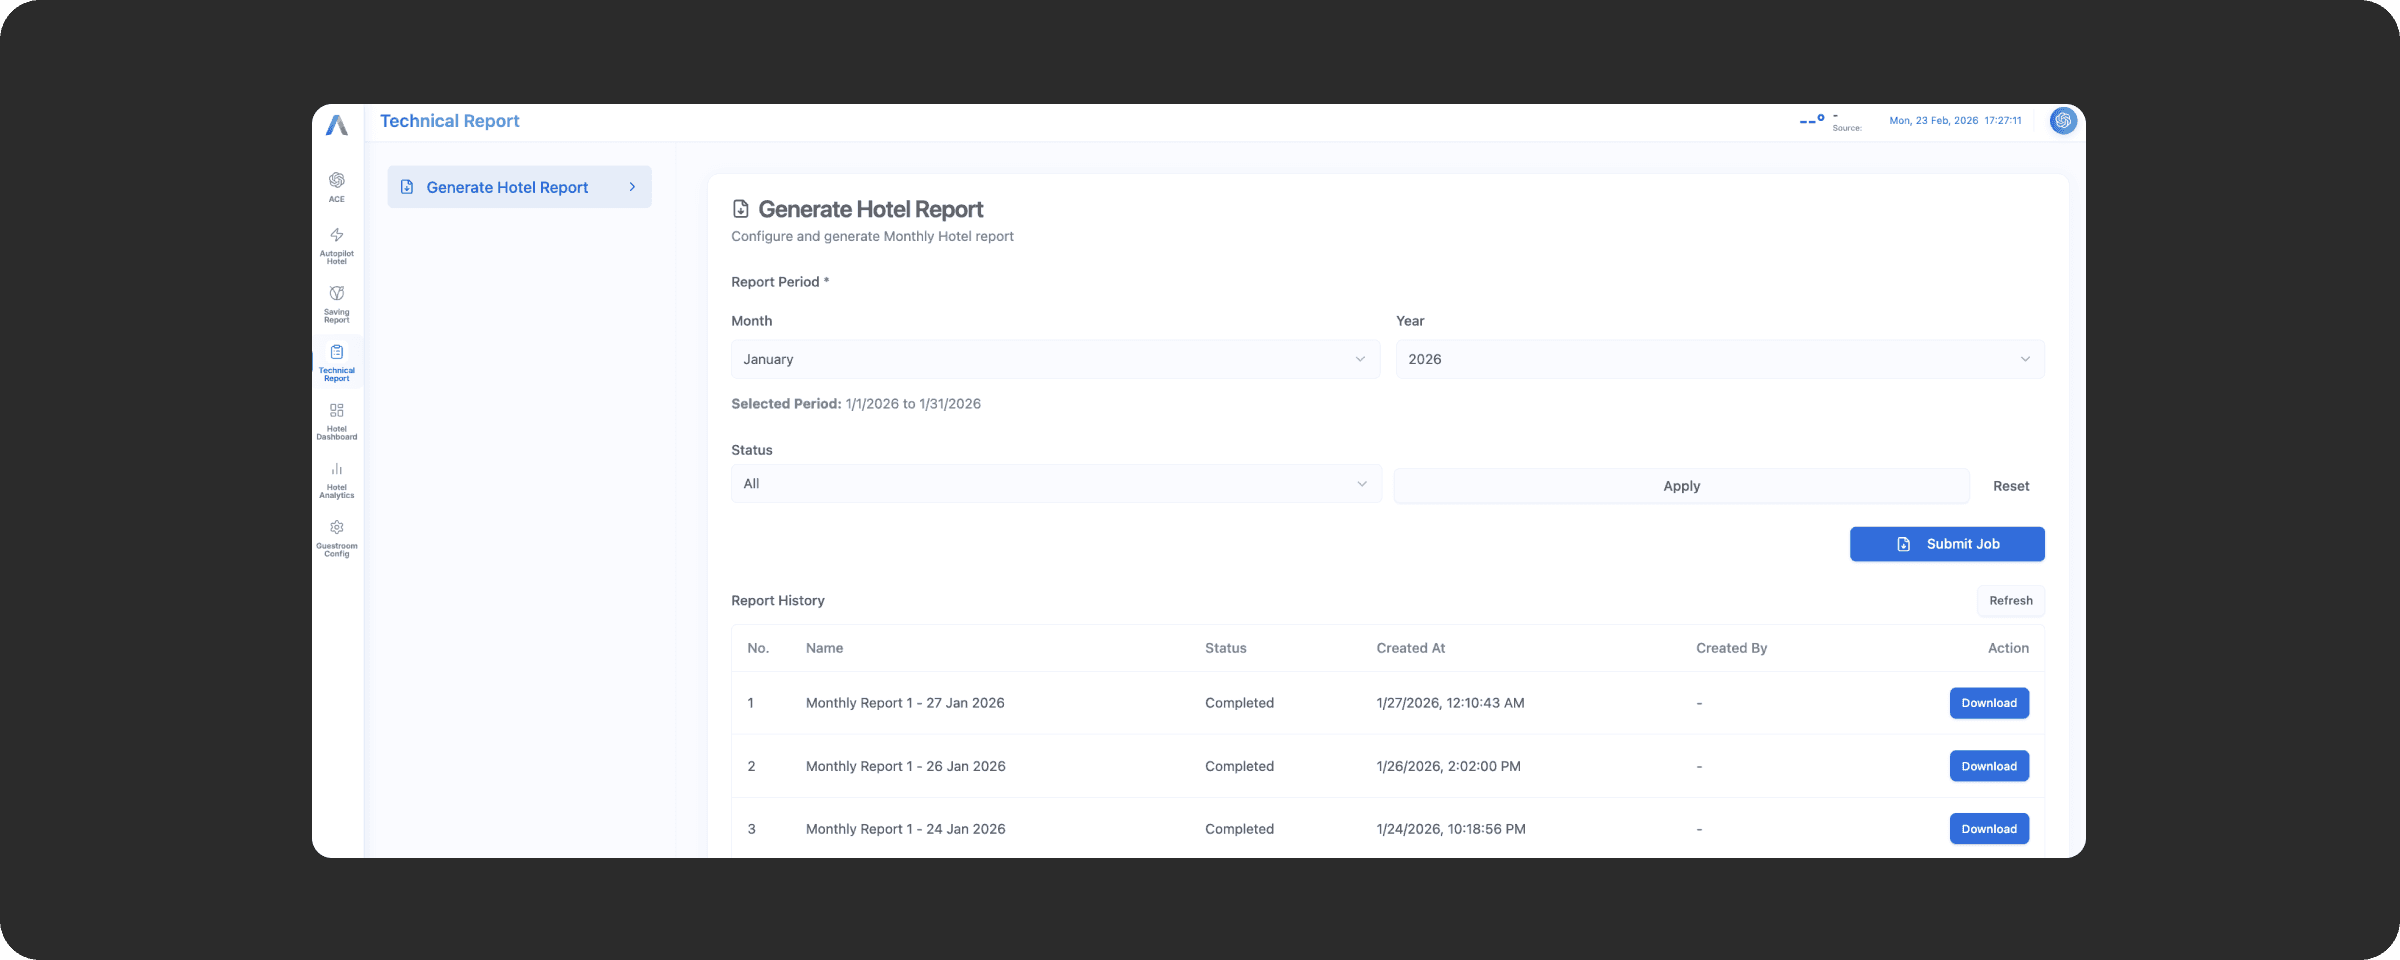Select Technical Report sidebar icon
This screenshot has width=2400, height=960.
(x=337, y=363)
